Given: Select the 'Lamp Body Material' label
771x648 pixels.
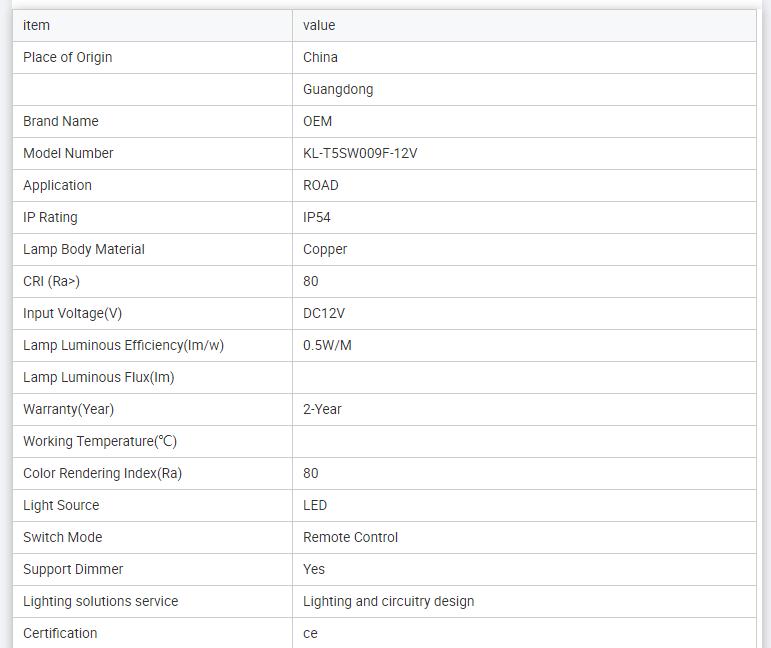Looking at the screenshot, I should coord(84,249).
